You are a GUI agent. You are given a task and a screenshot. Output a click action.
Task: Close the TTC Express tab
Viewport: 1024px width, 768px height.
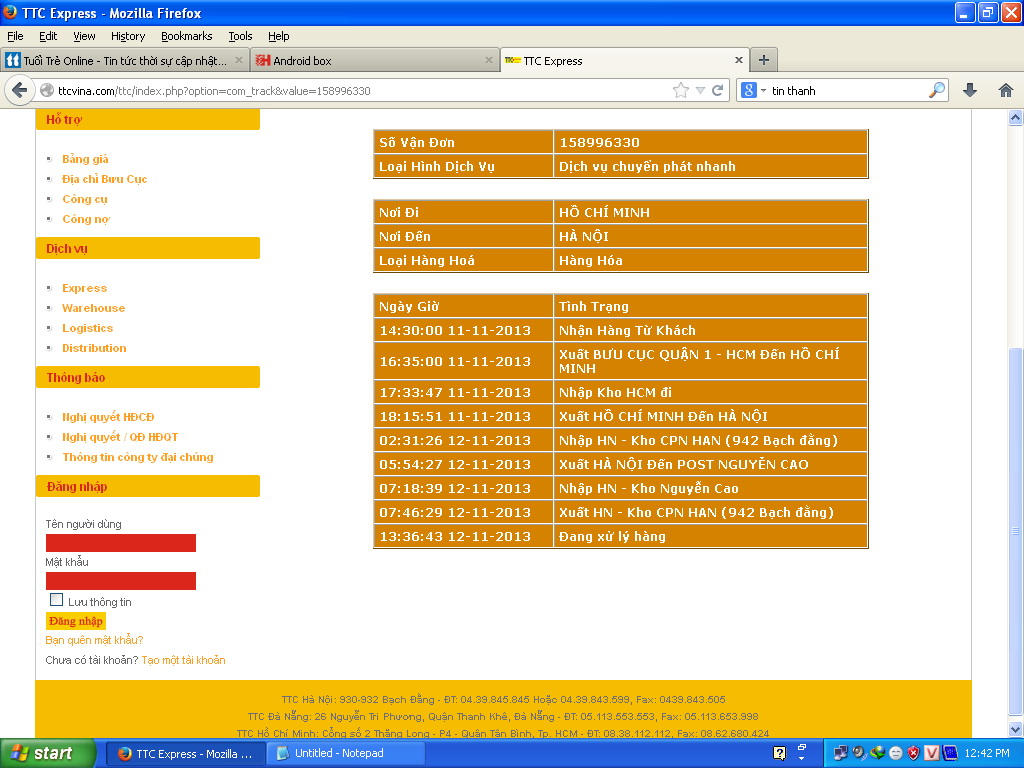(x=739, y=60)
